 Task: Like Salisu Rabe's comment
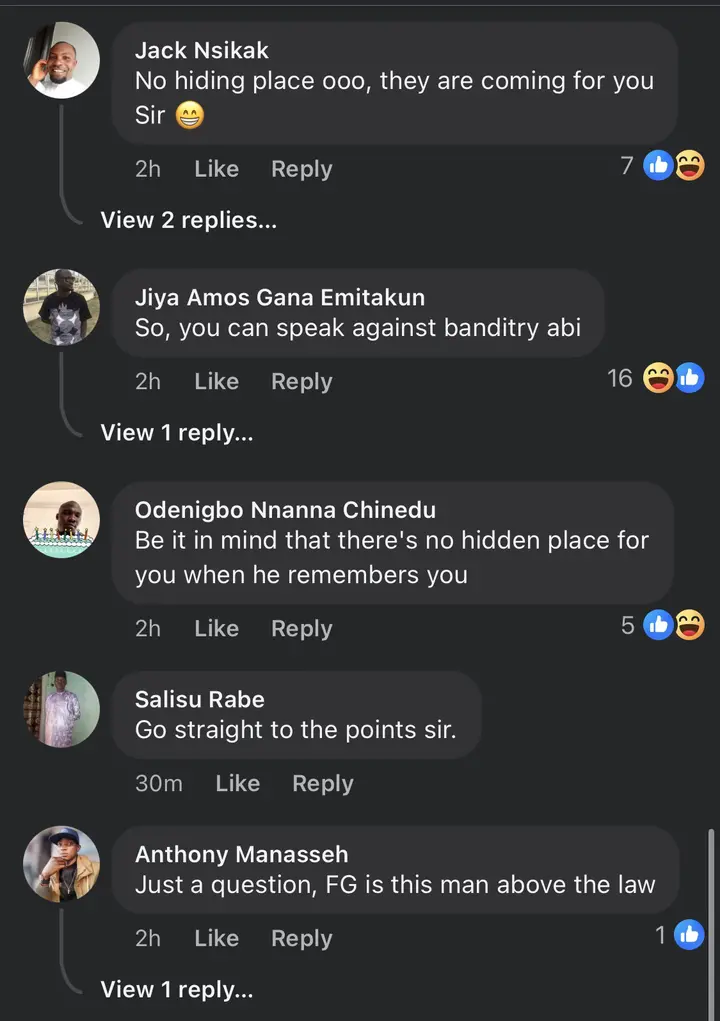click(x=237, y=783)
